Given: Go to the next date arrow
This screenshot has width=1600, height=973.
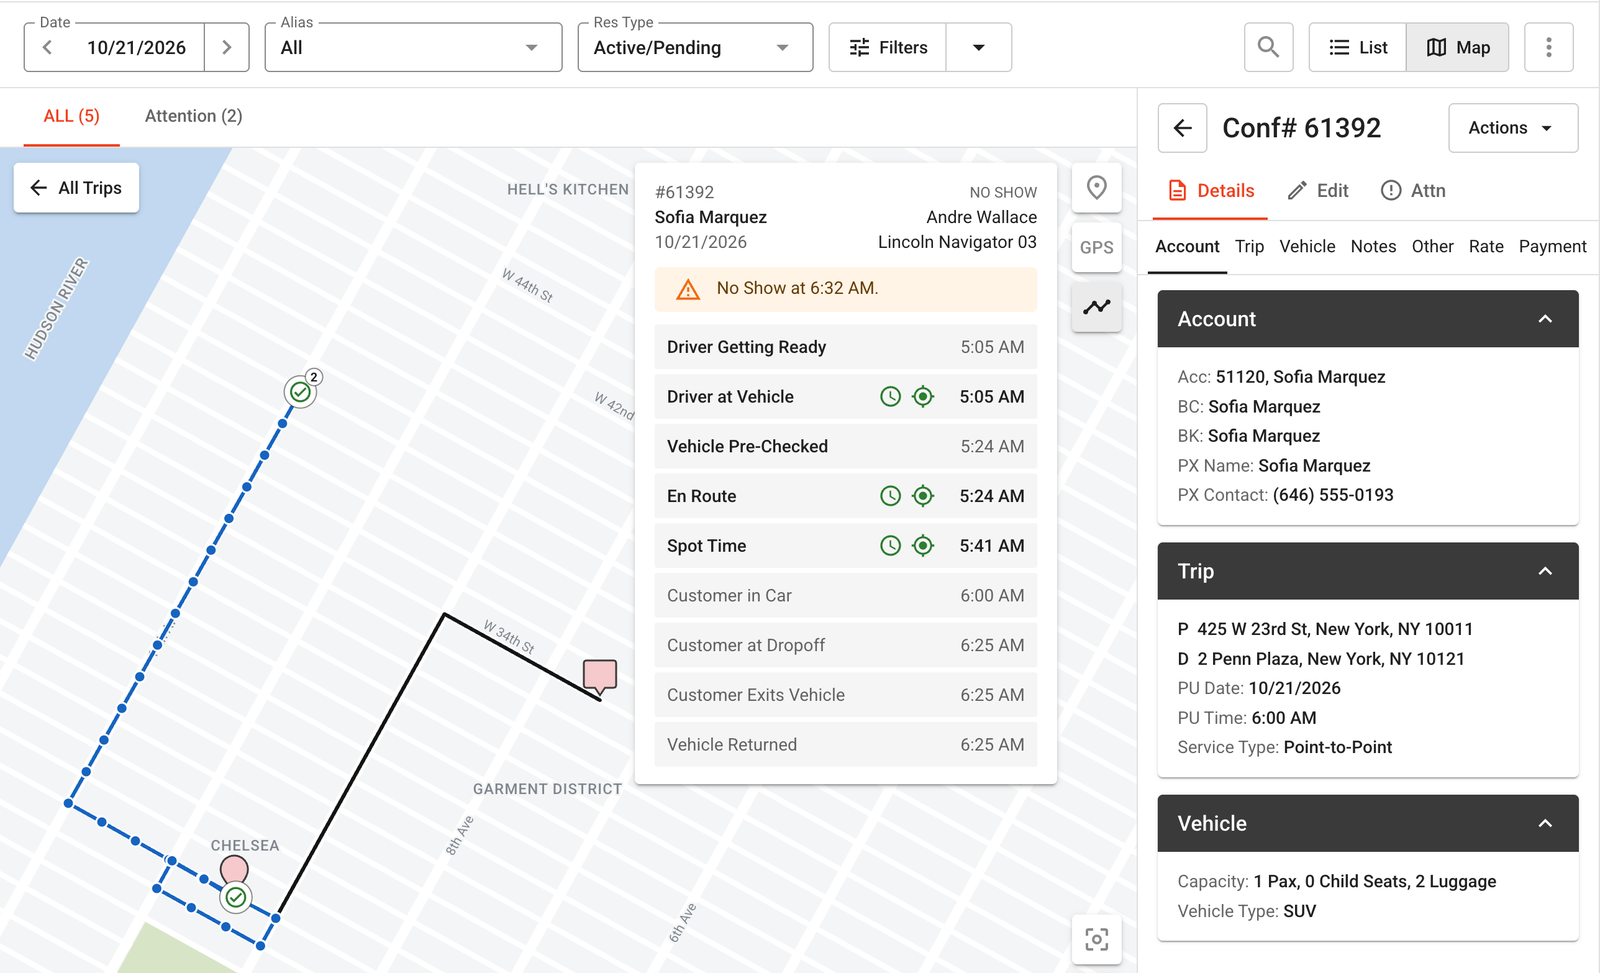Looking at the screenshot, I should click(x=227, y=47).
